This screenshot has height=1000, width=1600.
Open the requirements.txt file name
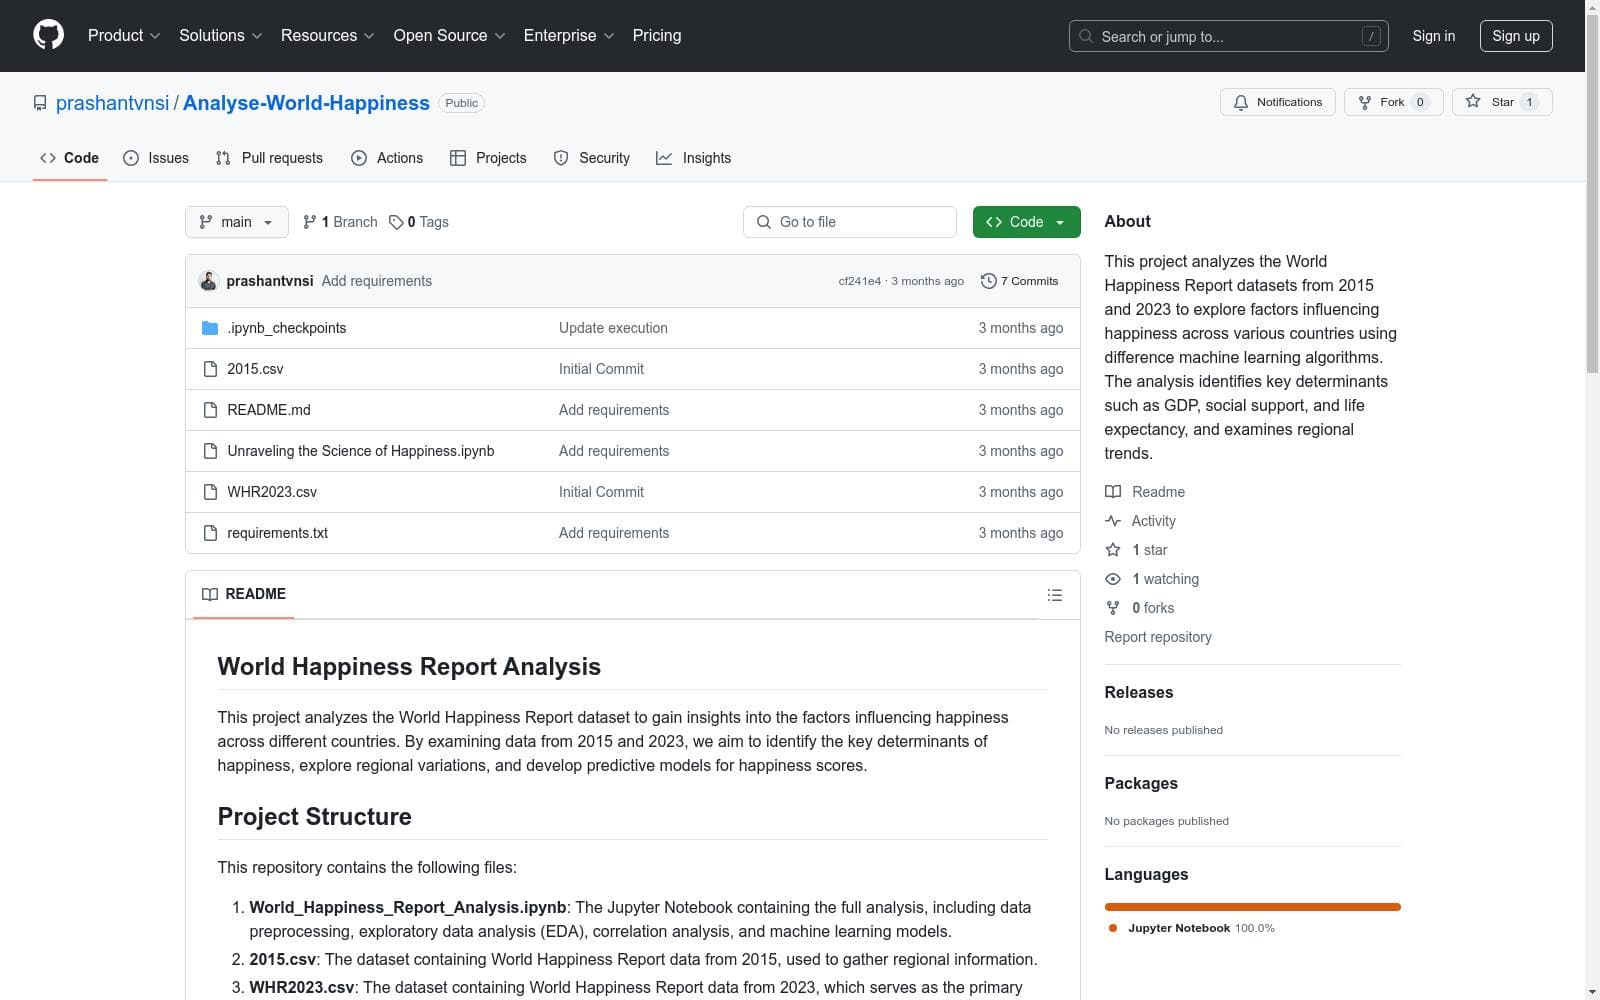pyautogui.click(x=277, y=533)
